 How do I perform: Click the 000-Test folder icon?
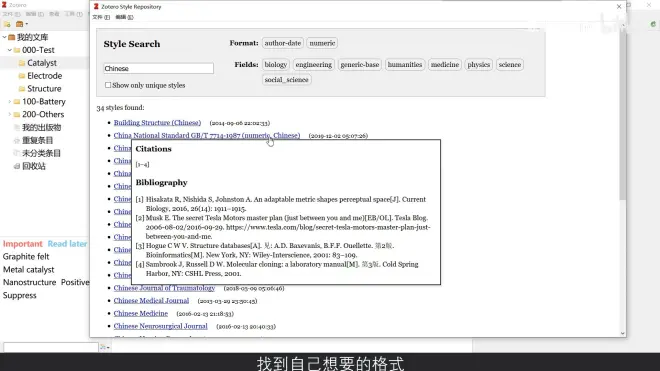click(17, 50)
